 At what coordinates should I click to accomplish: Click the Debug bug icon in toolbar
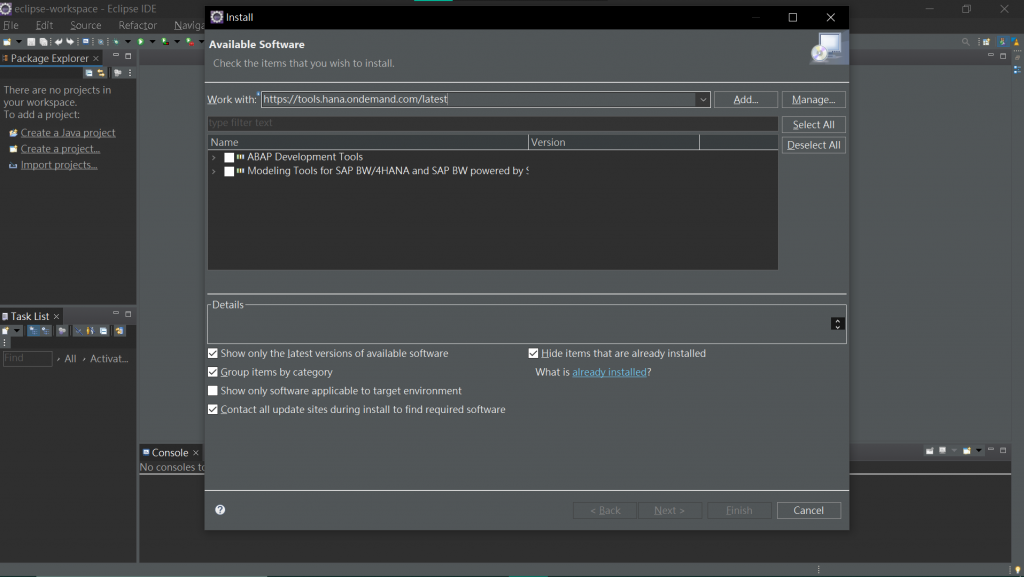tap(116, 42)
